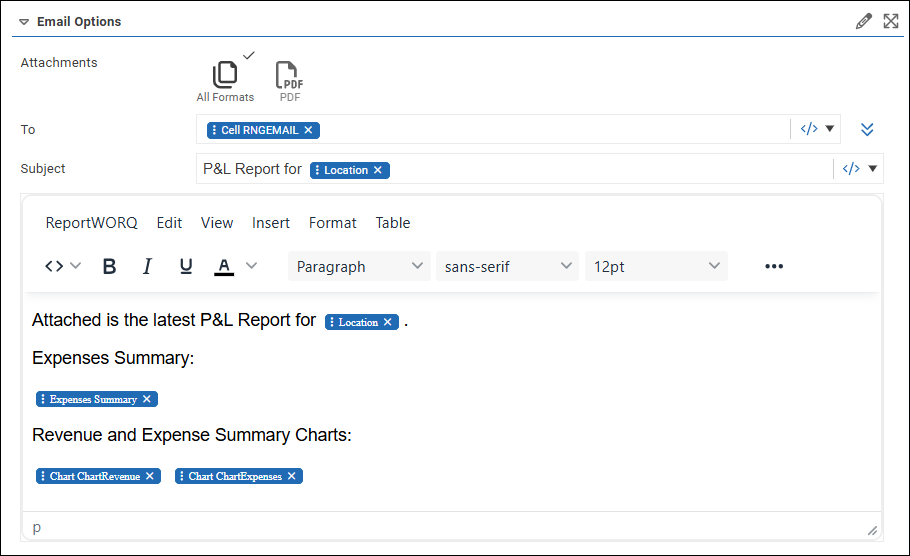Show more toolbar options with ellipsis button
This screenshot has width=910, height=556.
coord(773,266)
